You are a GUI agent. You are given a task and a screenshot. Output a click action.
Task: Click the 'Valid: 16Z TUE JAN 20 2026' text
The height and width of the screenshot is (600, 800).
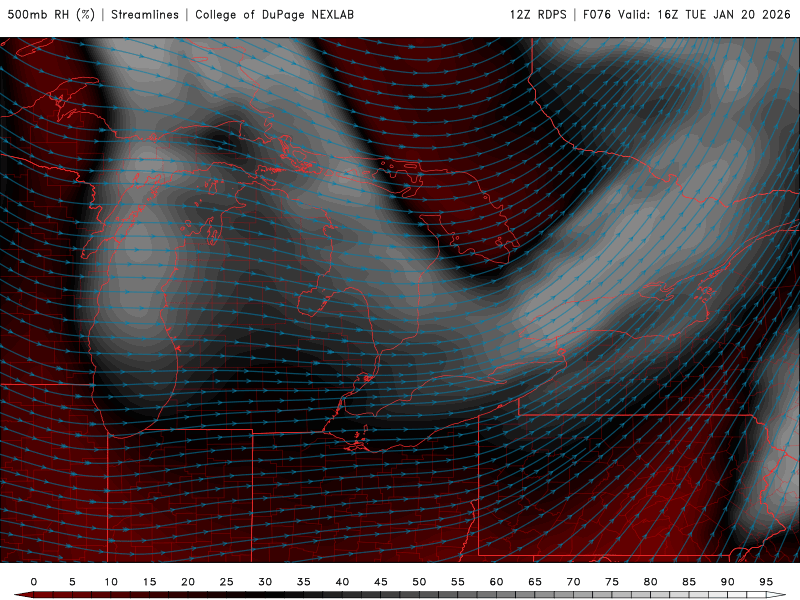[x=705, y=14]
